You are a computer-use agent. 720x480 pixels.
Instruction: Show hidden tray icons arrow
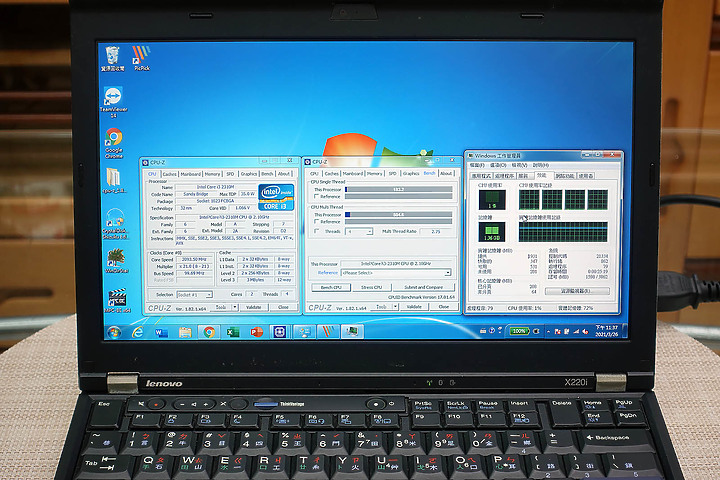(548, 331)
